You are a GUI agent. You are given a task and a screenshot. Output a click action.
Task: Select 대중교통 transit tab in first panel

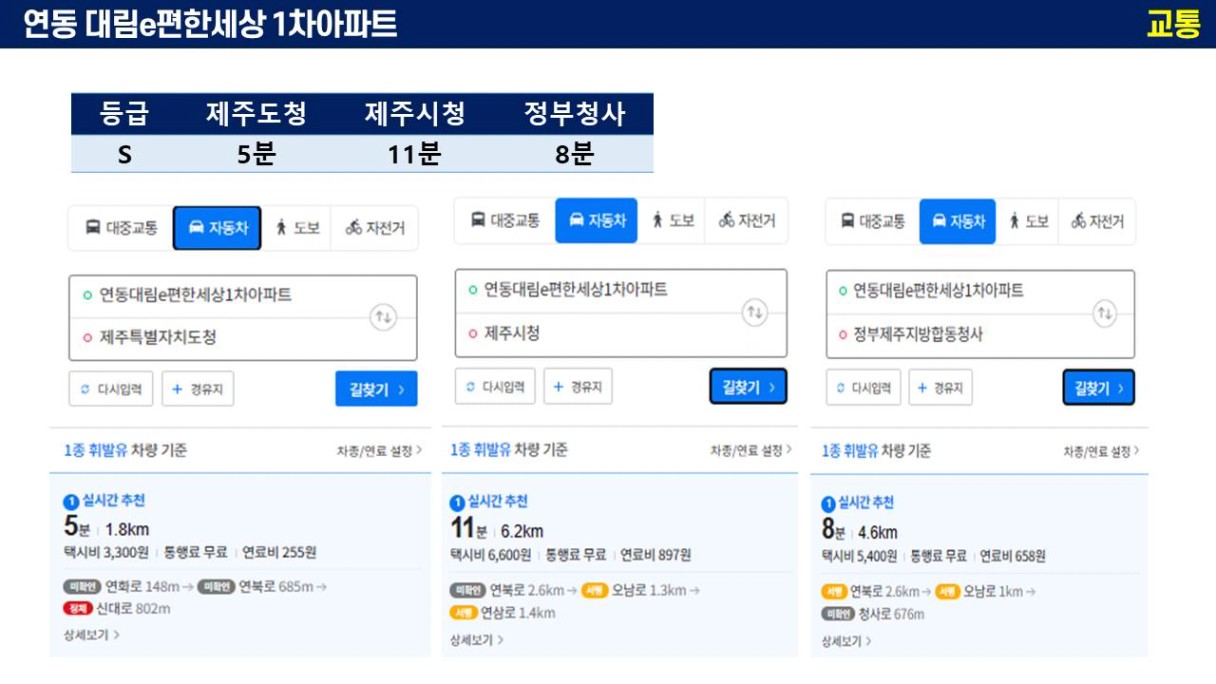coord(121,228)
